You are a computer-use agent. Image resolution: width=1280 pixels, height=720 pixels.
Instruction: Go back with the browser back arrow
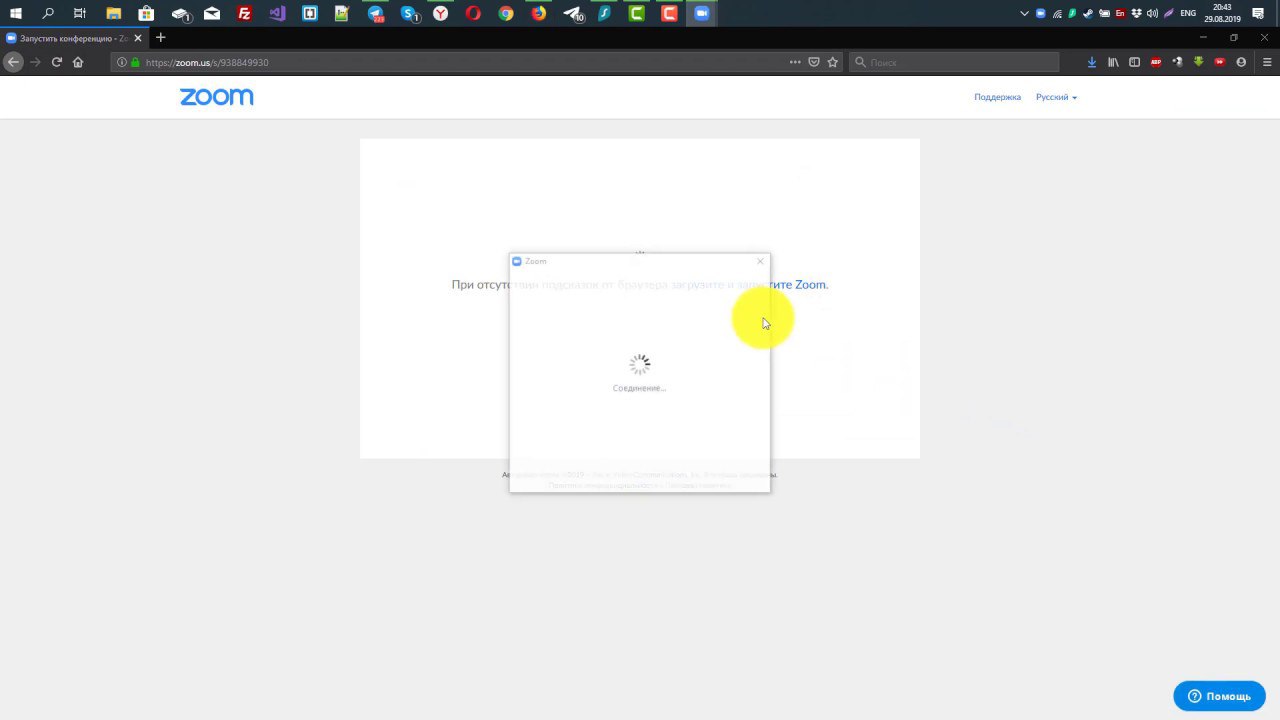13,62
